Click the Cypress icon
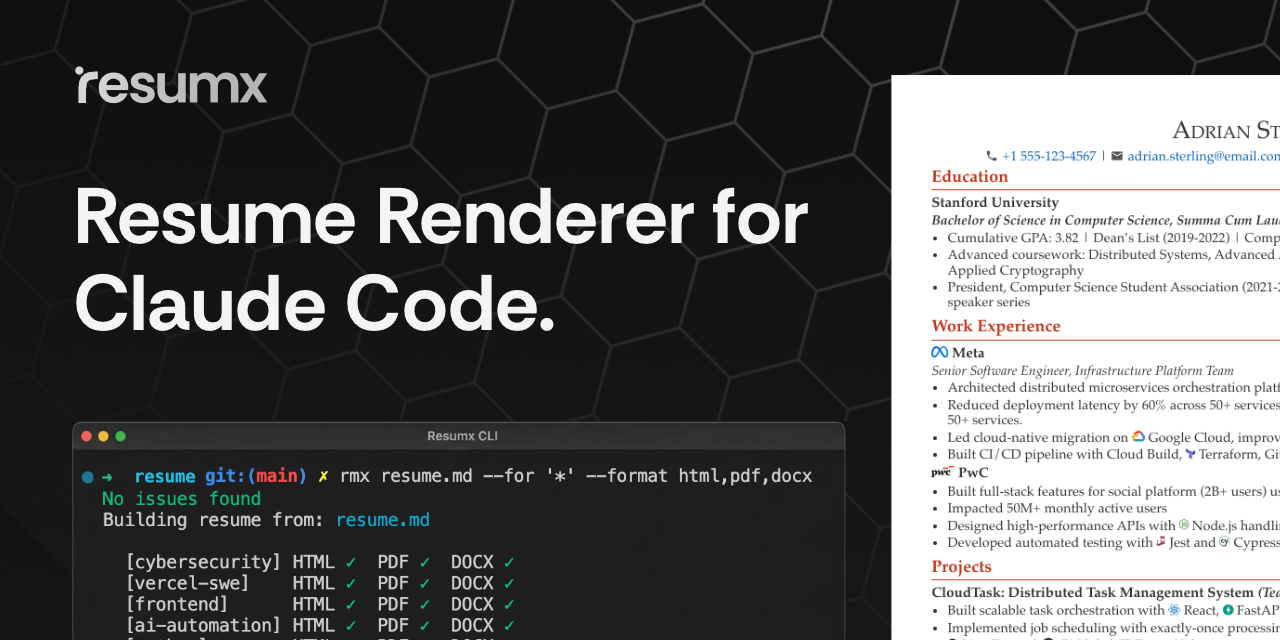 coord(1224,542)
